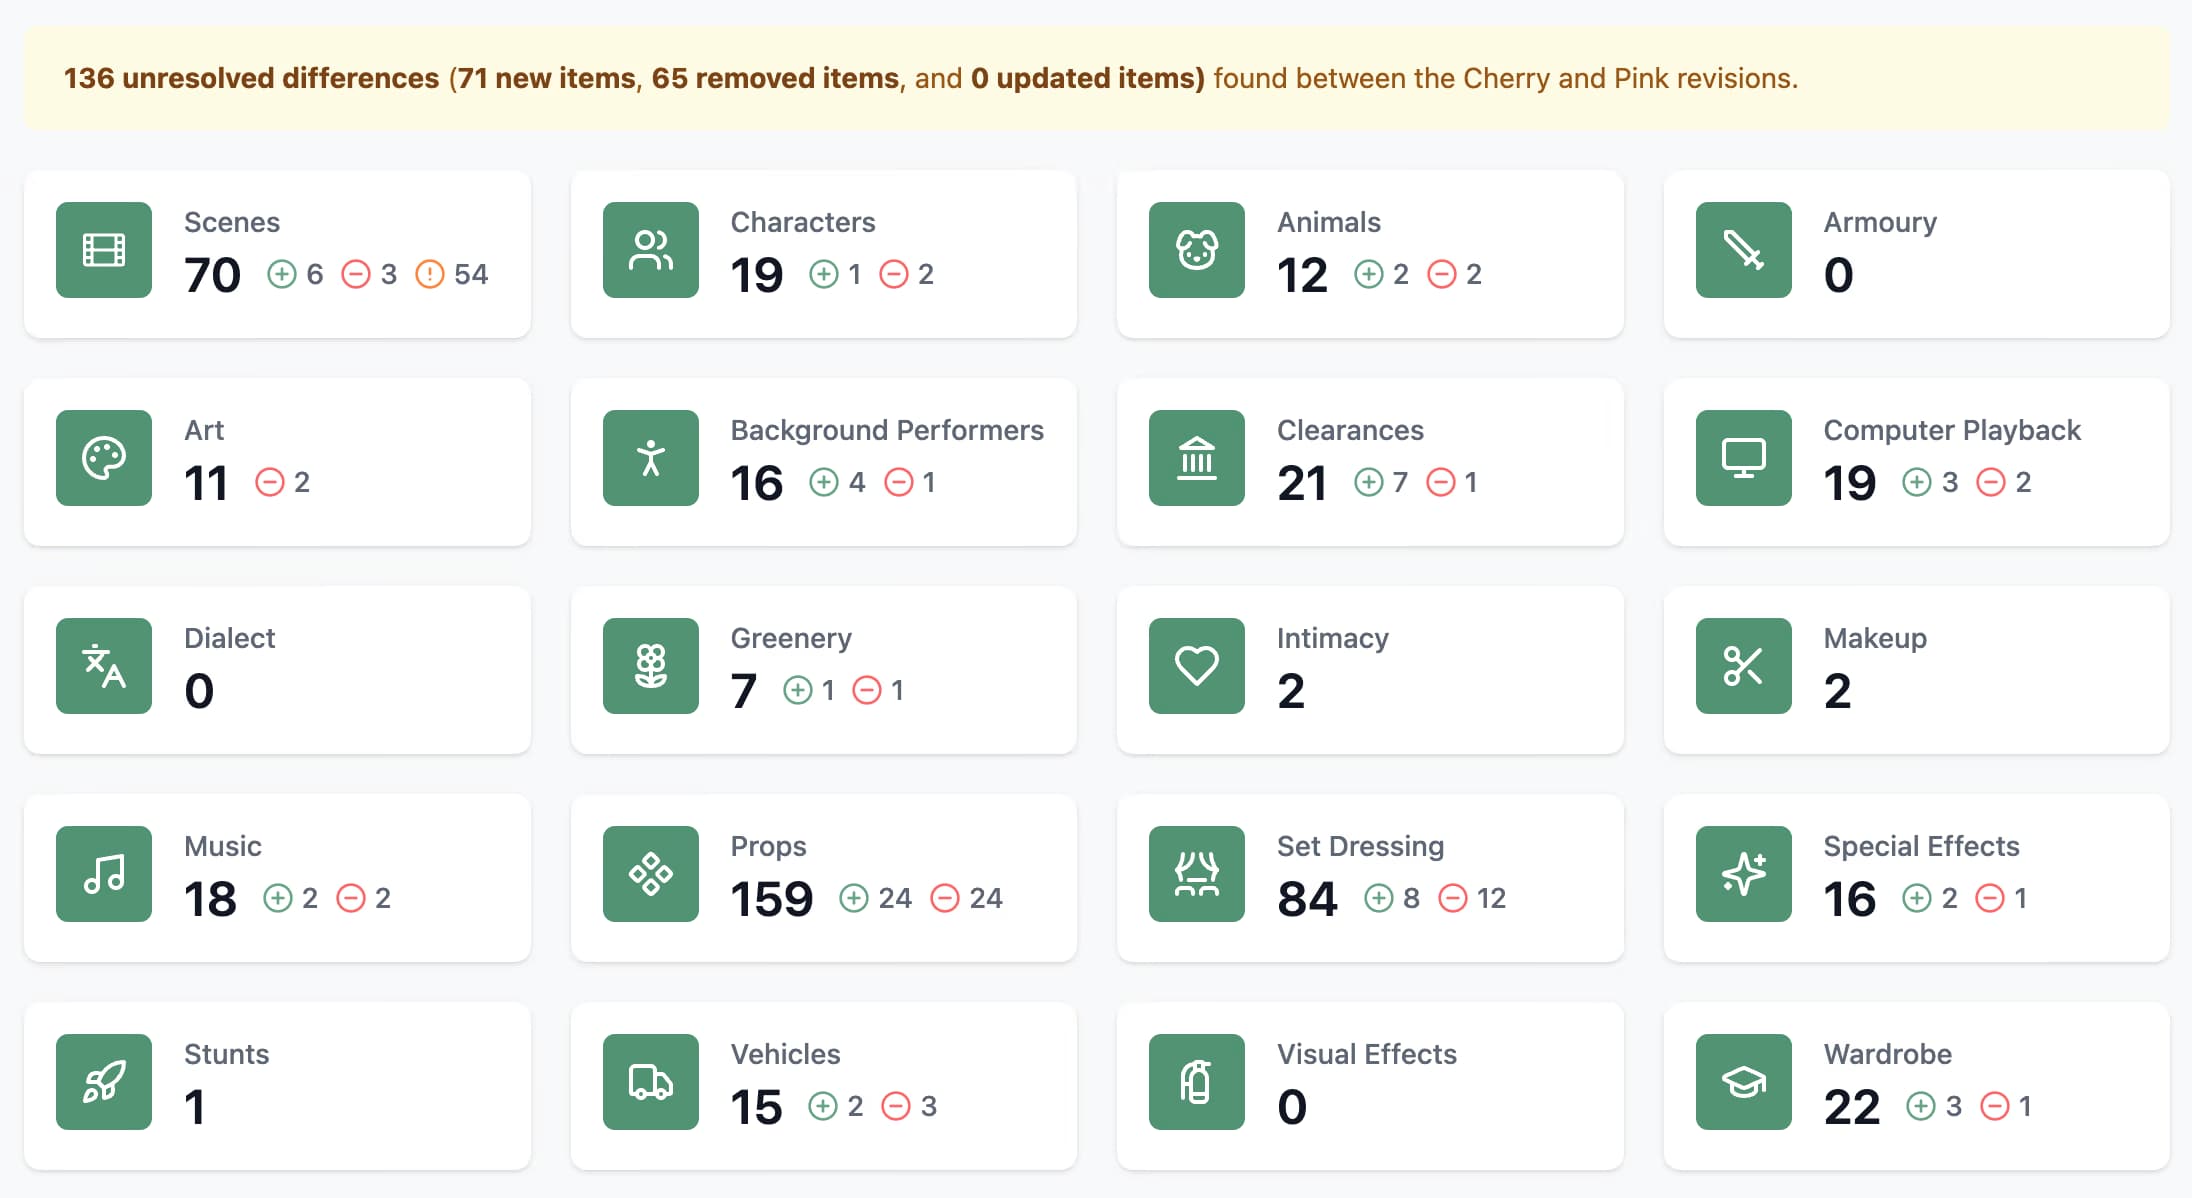Click the Wardrobe card label

pos(1887,1054)
